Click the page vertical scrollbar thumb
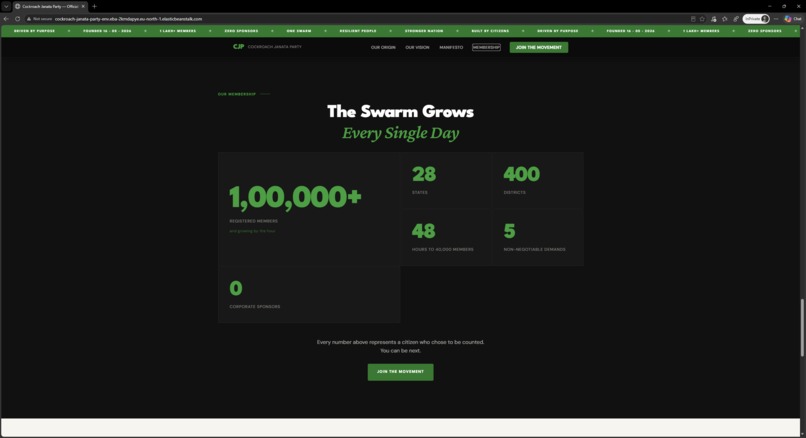Screen dimensions: 806x438 coord(802,327)
